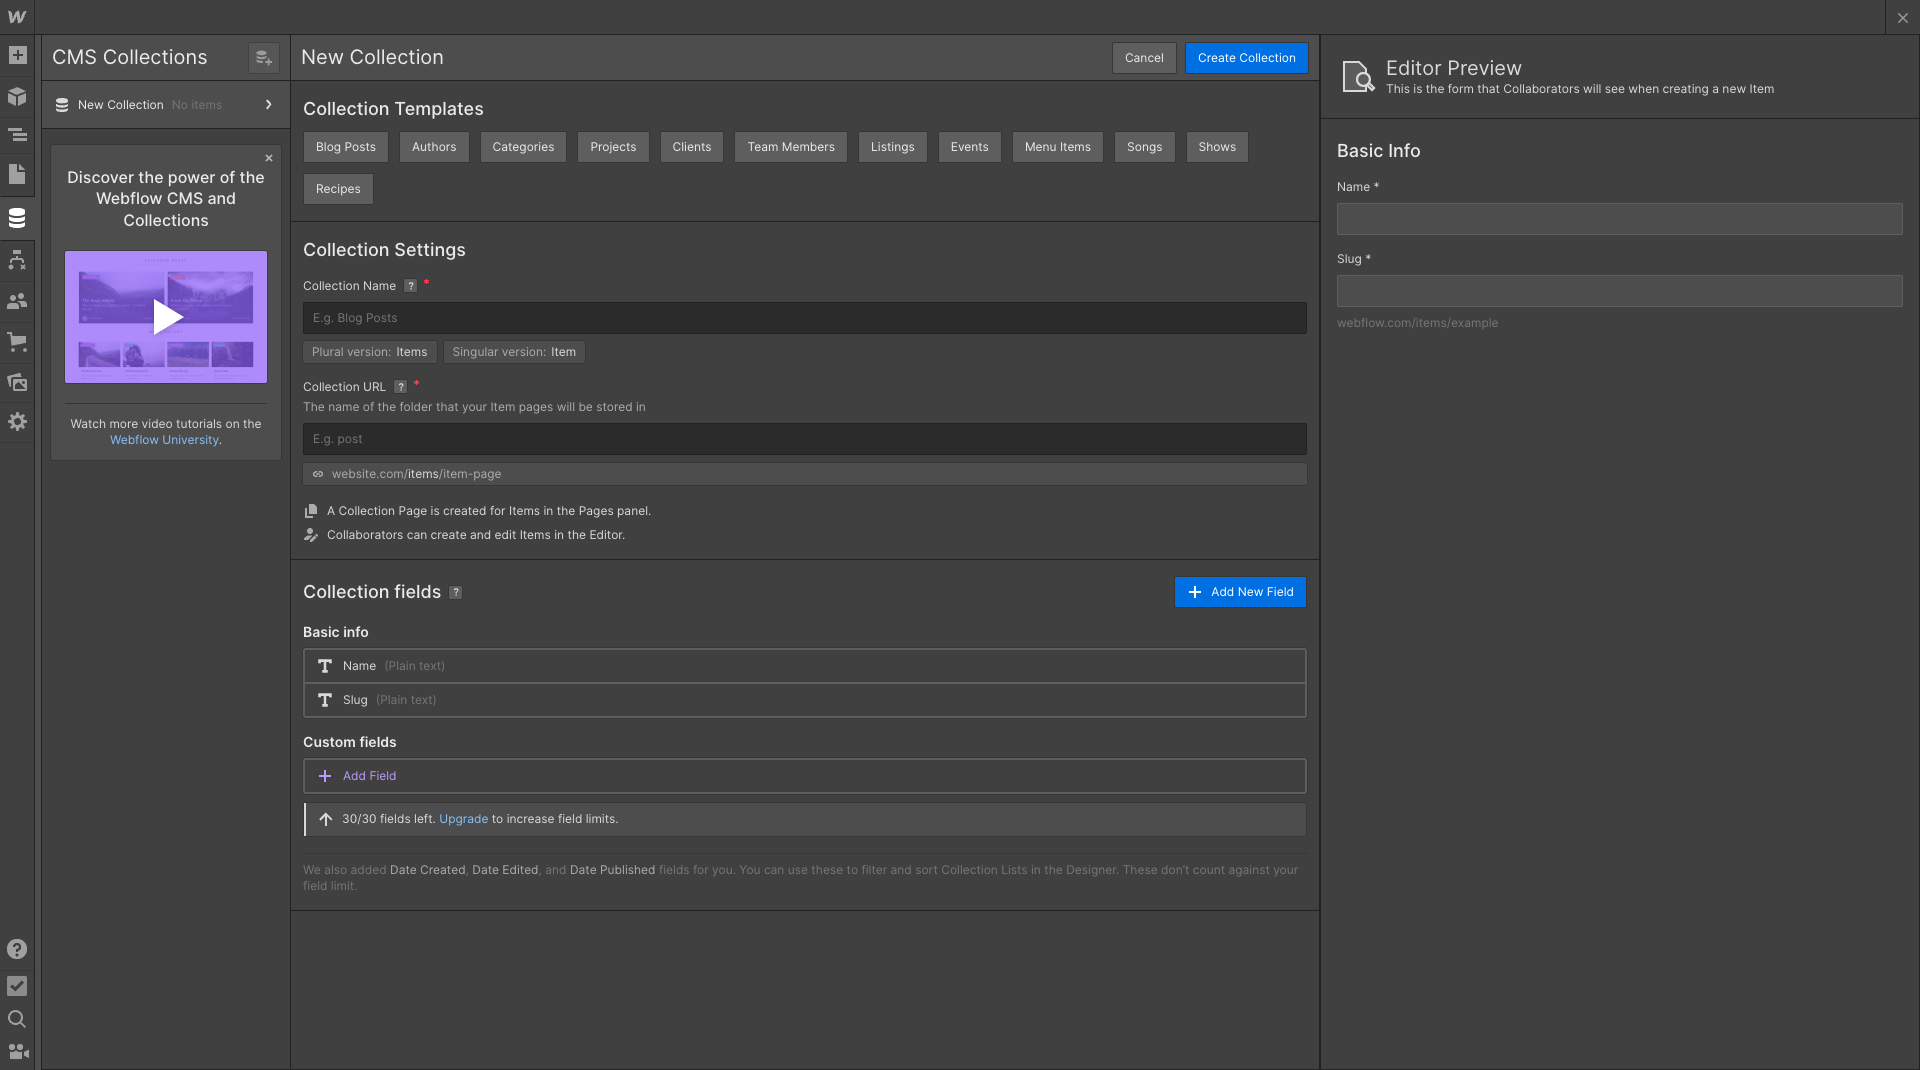The height and width of the screenshot is (1070, 1920).
Task: Click the Slug field text type icon
Action: click(325, 700)
